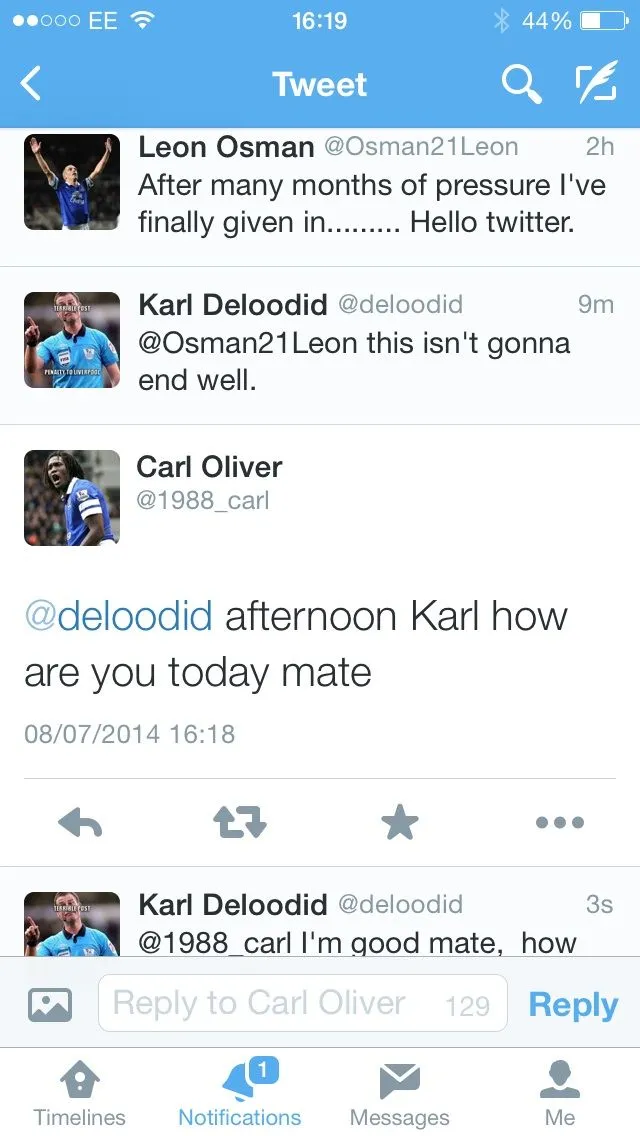The image size is (640, 1136).
Task: Open search with magnifier icon
Action: 520,85
